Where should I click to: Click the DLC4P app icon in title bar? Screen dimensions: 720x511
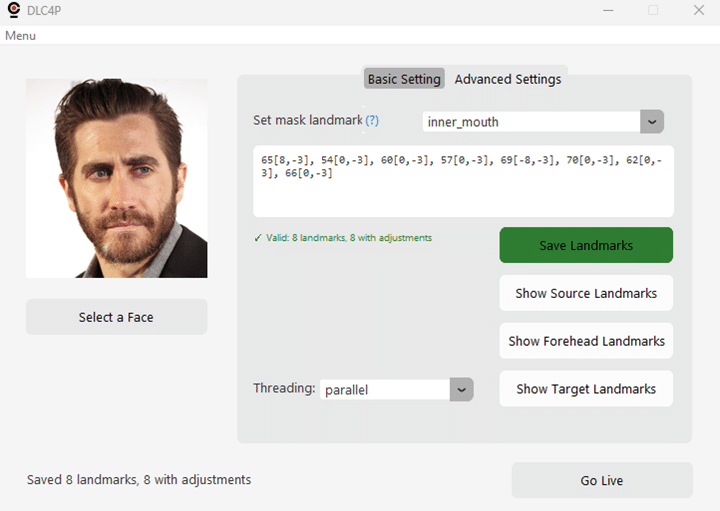click(x=14, y=10)
